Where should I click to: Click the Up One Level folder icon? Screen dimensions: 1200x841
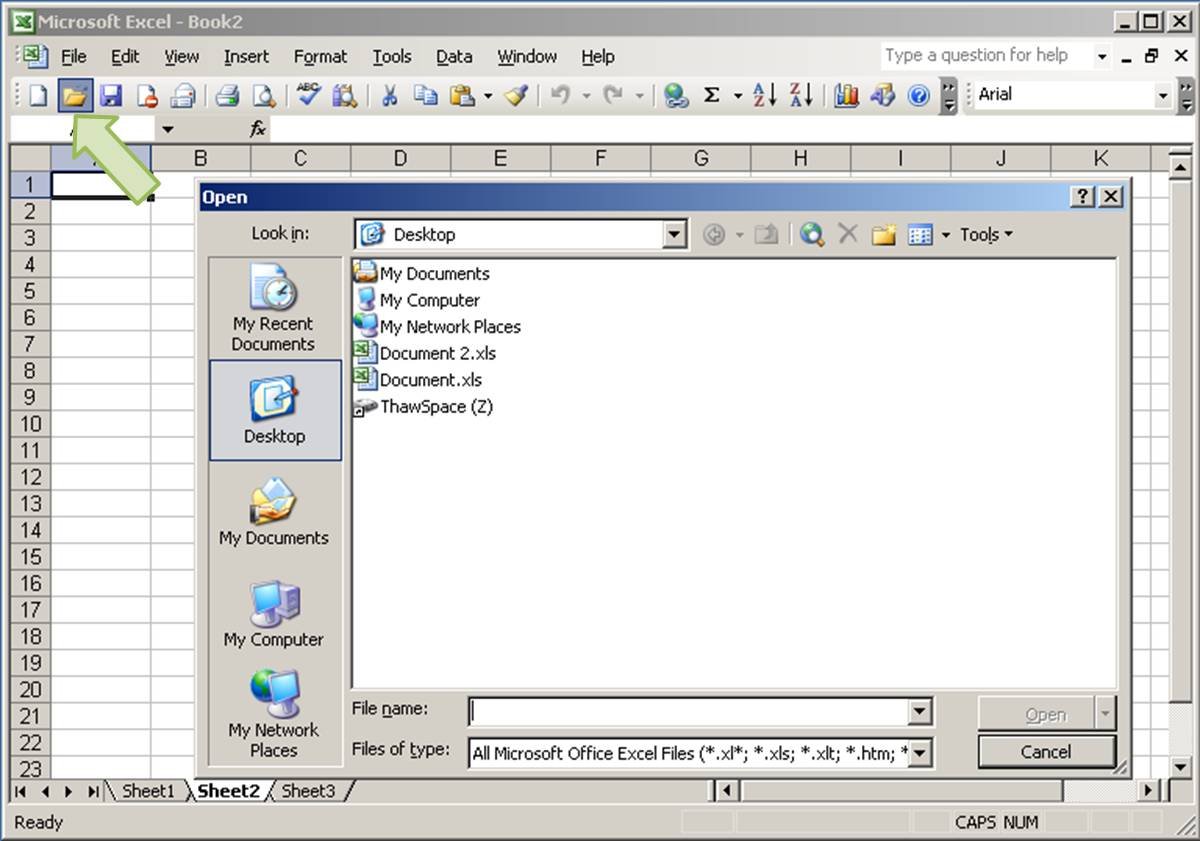click(766, 235)
